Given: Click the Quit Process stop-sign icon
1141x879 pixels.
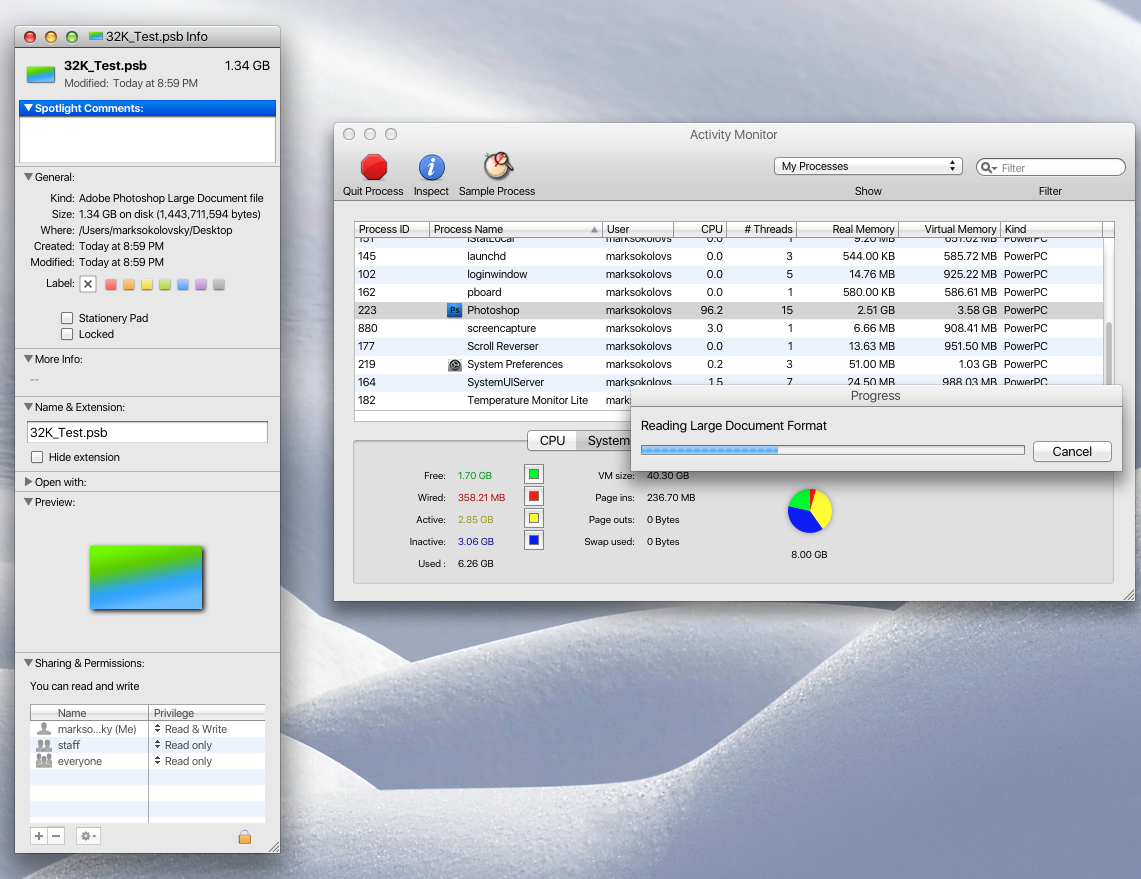Looking at the screenshot, I should (373, 167).
